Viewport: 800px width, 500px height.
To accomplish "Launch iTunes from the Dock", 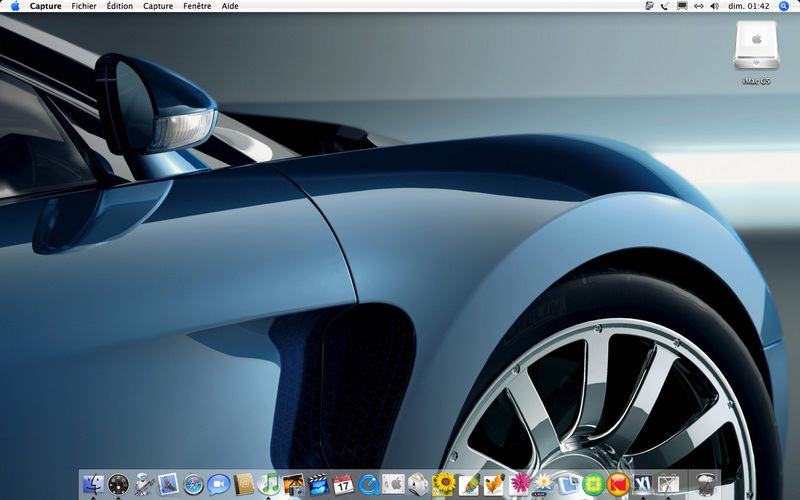I will [x=268, y=484].
